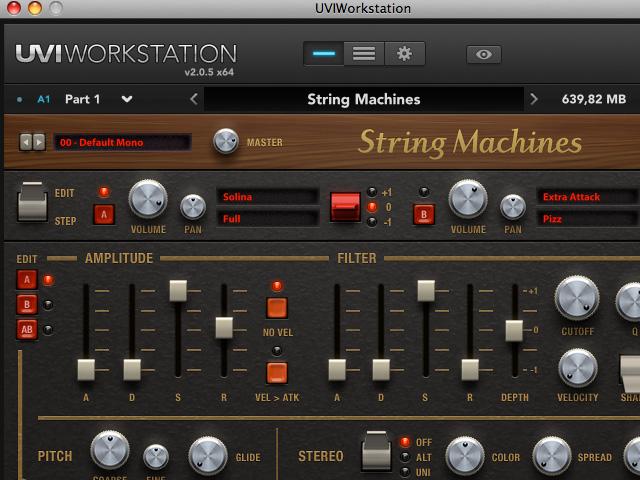Select STEREO ALT mode

click(405, 457)
